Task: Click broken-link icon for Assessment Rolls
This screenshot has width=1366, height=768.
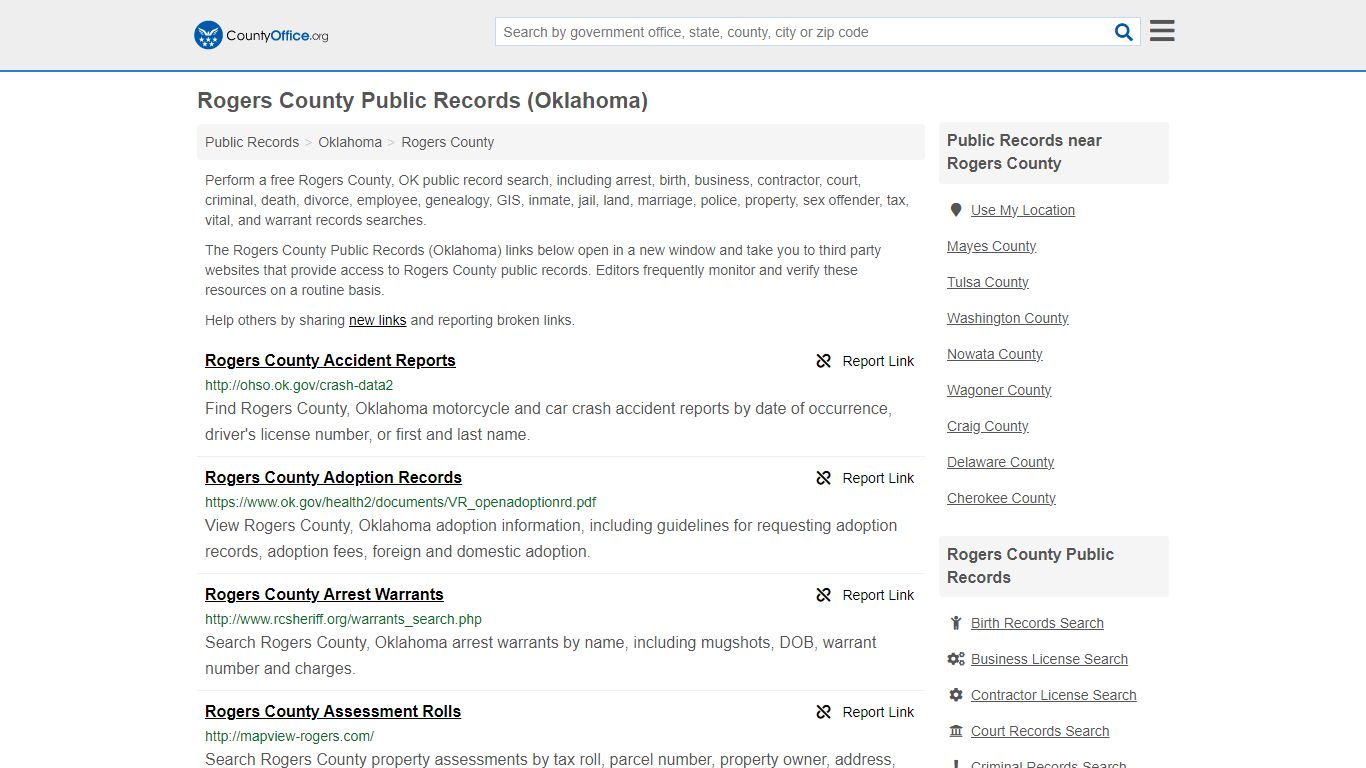Action: pos(824,712)
